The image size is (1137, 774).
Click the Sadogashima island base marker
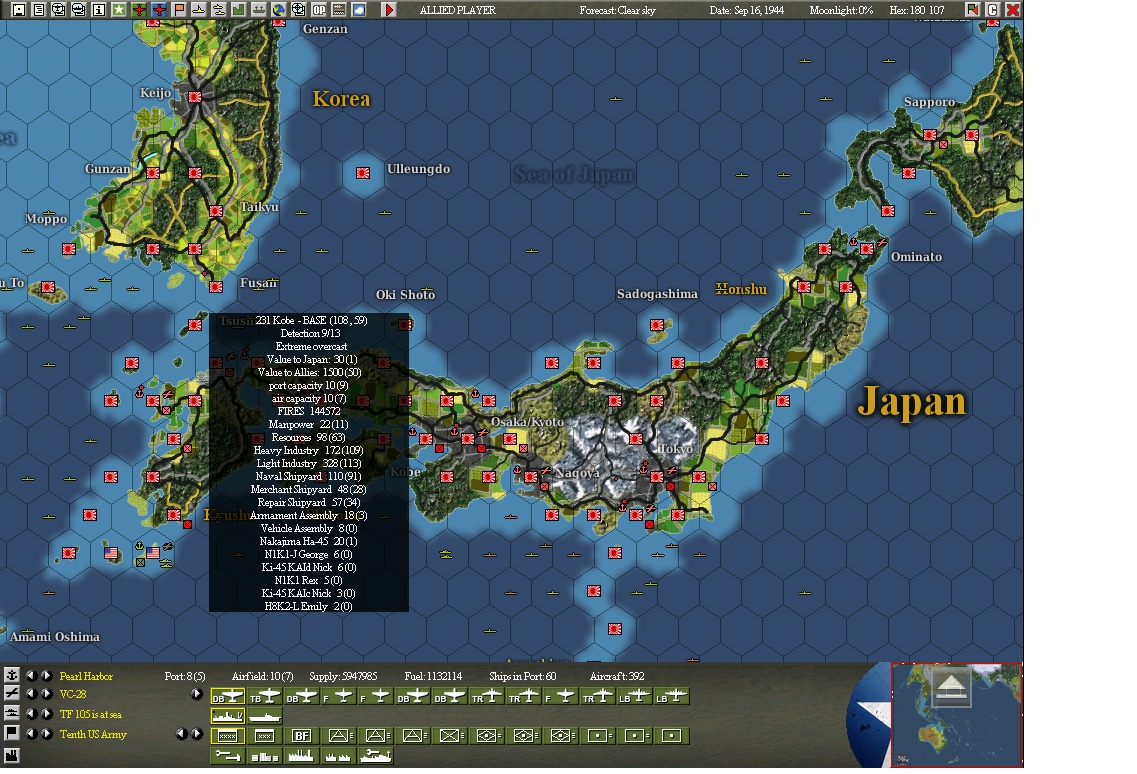click(657, 325)
